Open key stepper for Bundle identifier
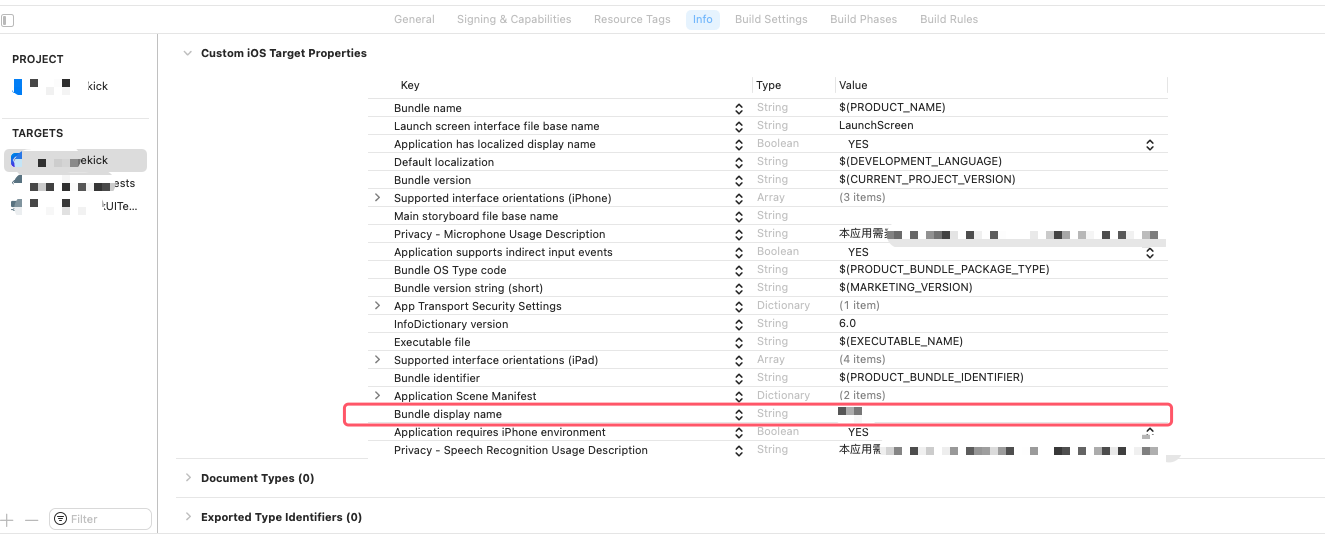The width and height of the screenshot is (1325, 541). click(x=739, y=378)
